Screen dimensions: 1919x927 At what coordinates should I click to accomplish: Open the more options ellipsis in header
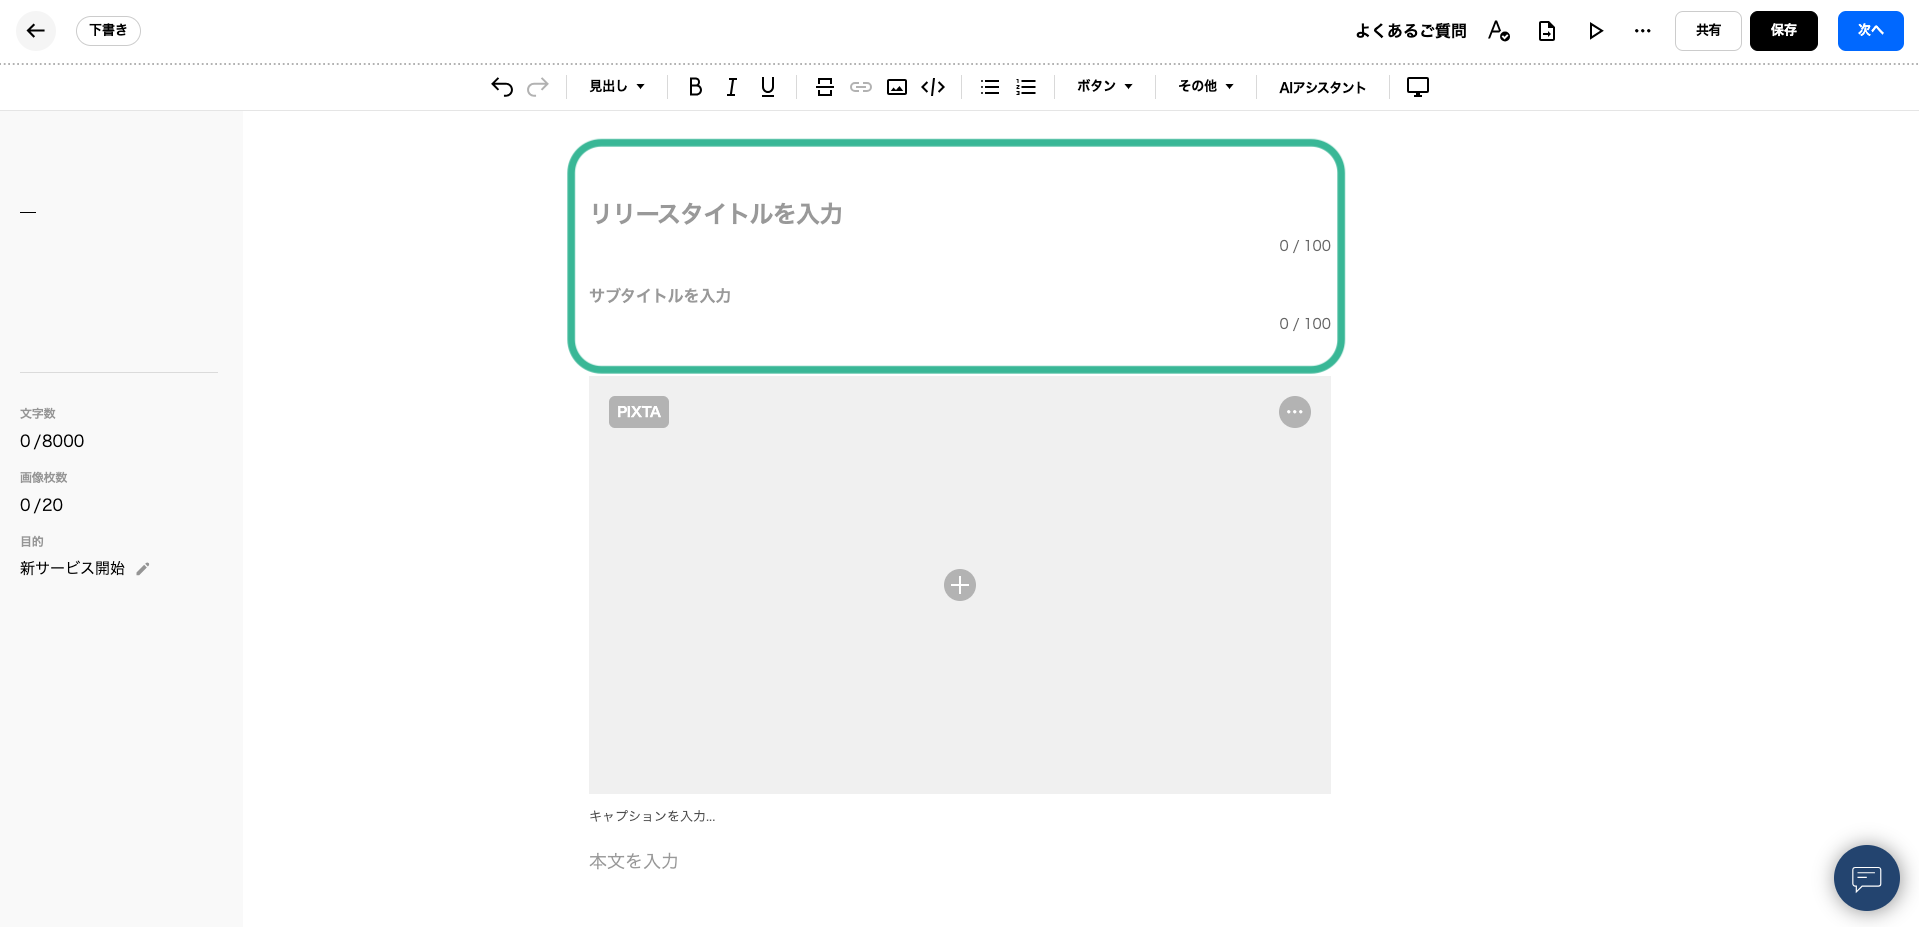(1643, 31)
